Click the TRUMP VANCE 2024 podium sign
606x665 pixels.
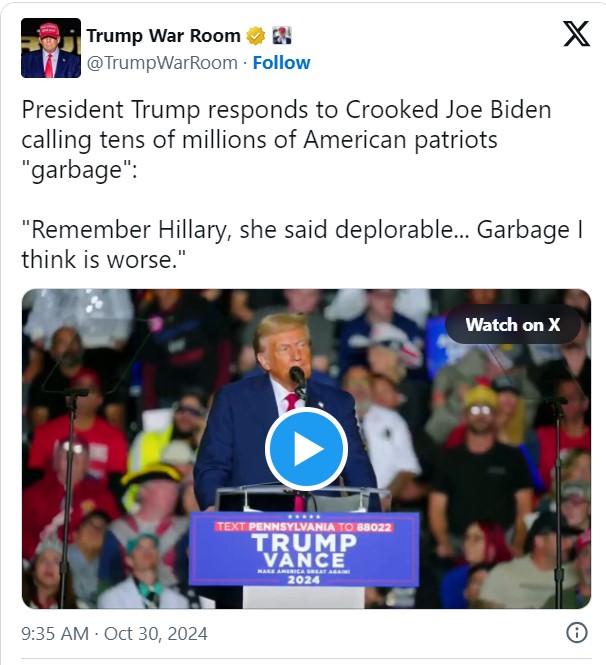point(304,549)
